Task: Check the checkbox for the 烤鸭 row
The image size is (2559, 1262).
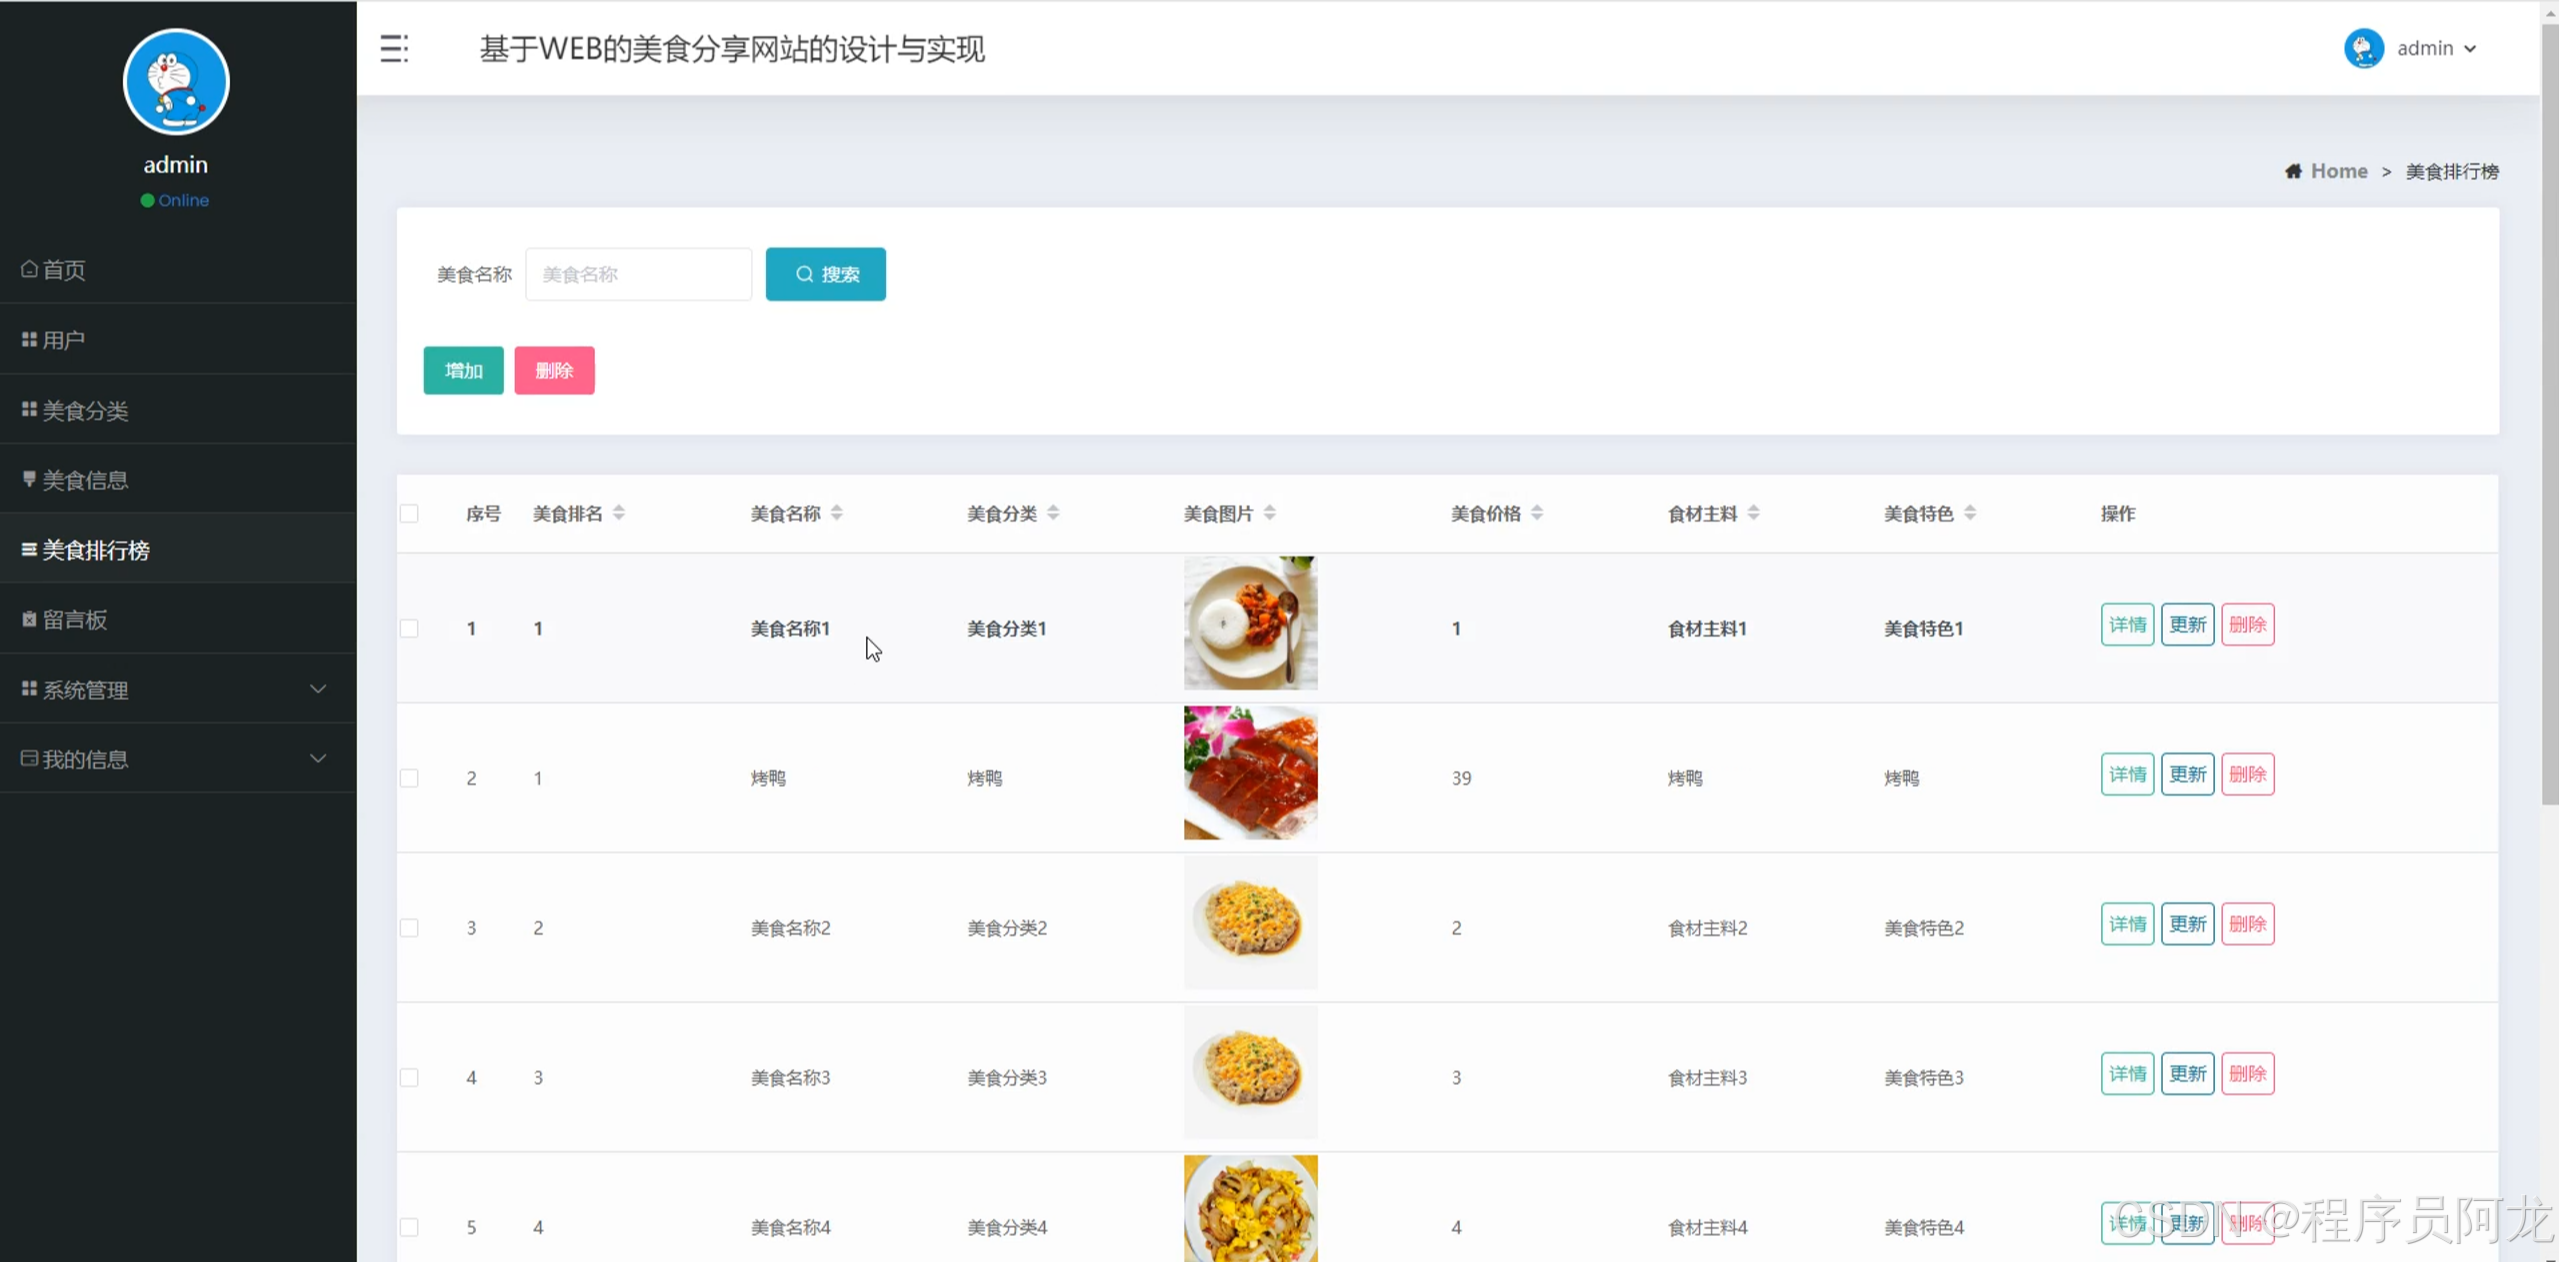Action: [x=409, y=778]
